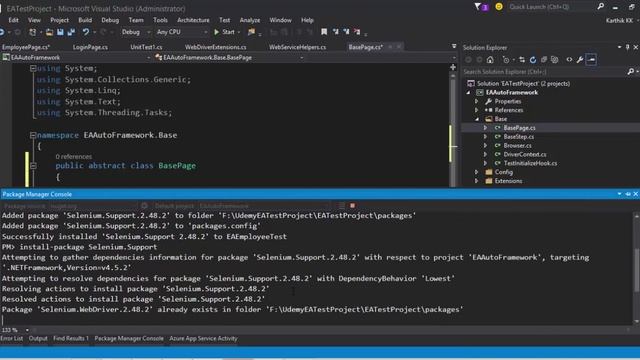Toggle a bookmark with the bookmark icon

[324, 32]
